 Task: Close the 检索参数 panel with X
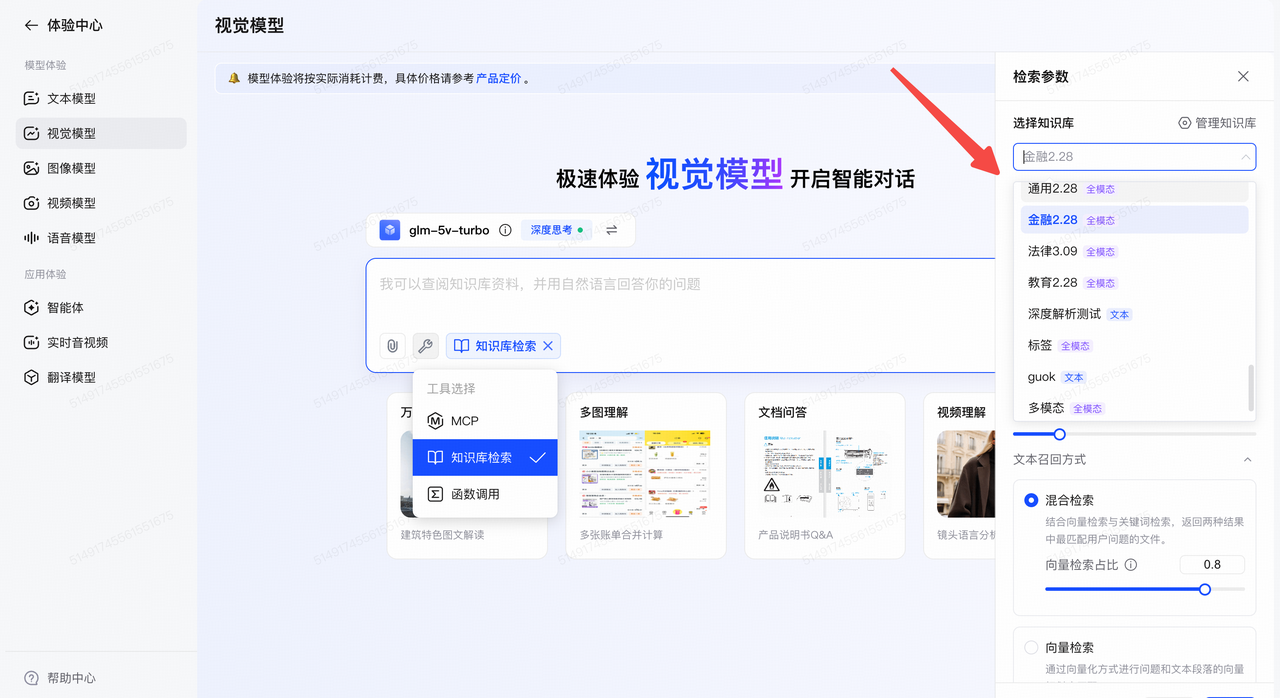1243,76
